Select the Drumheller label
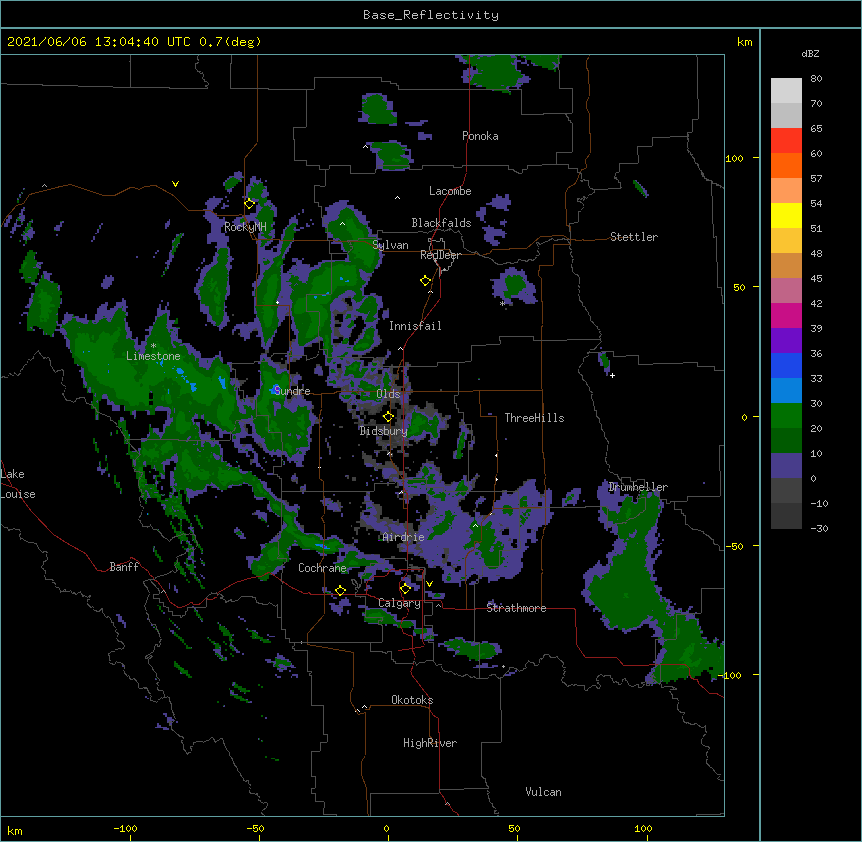 (x=638, y=487)
